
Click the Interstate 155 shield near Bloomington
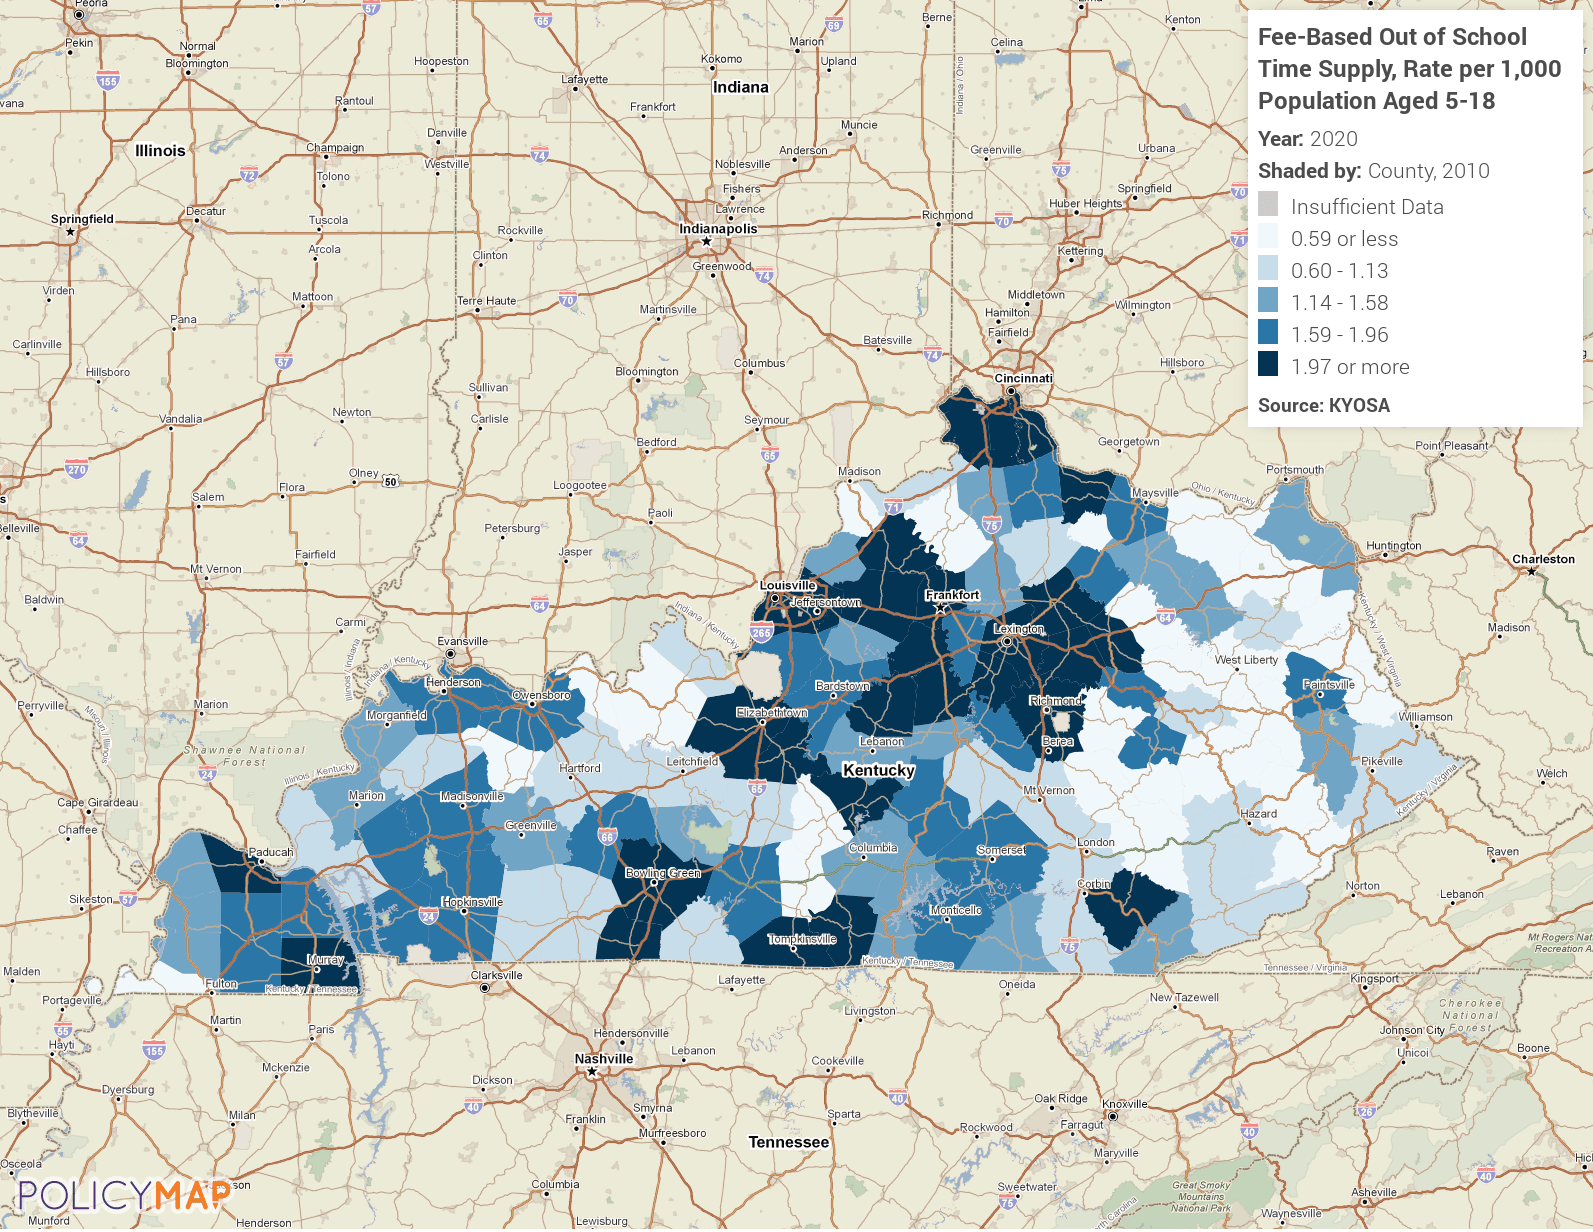[108, 81]
